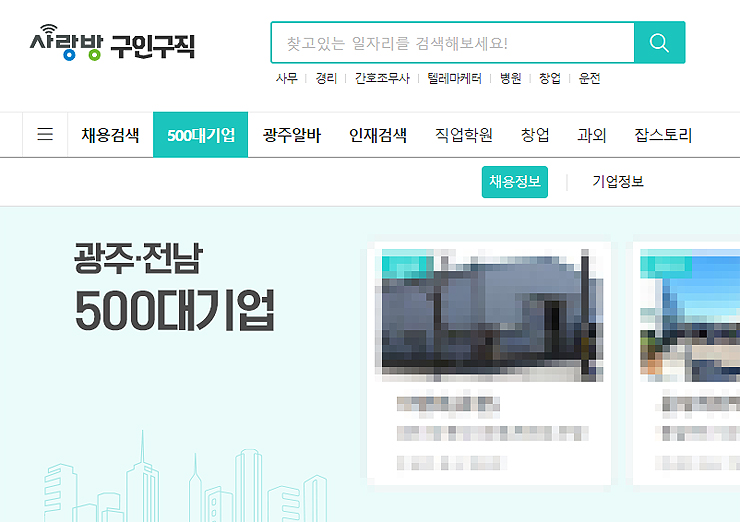This screenshot has width=740, height=522.
Task: Select the 병원 keyword link
Action: tap(511, 78)
